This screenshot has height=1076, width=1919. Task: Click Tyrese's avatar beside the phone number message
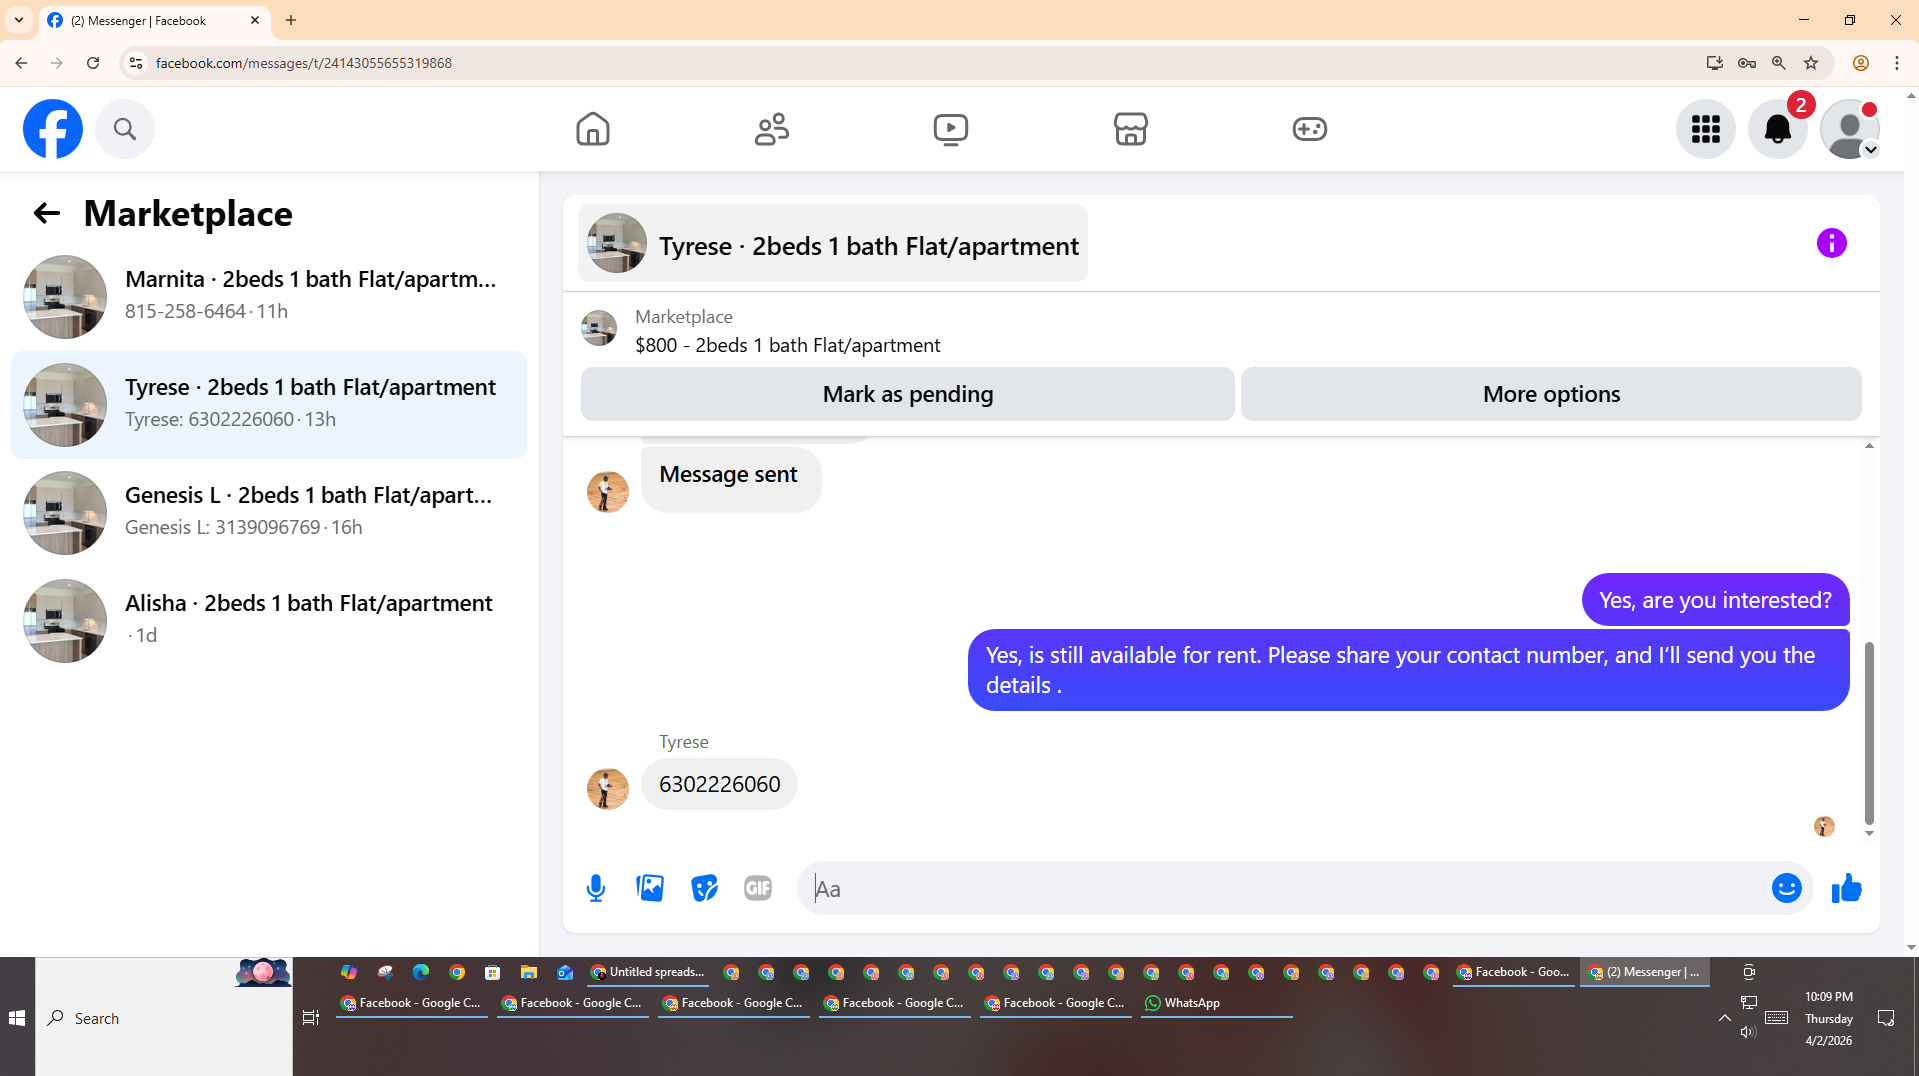[x=608, y=789]
